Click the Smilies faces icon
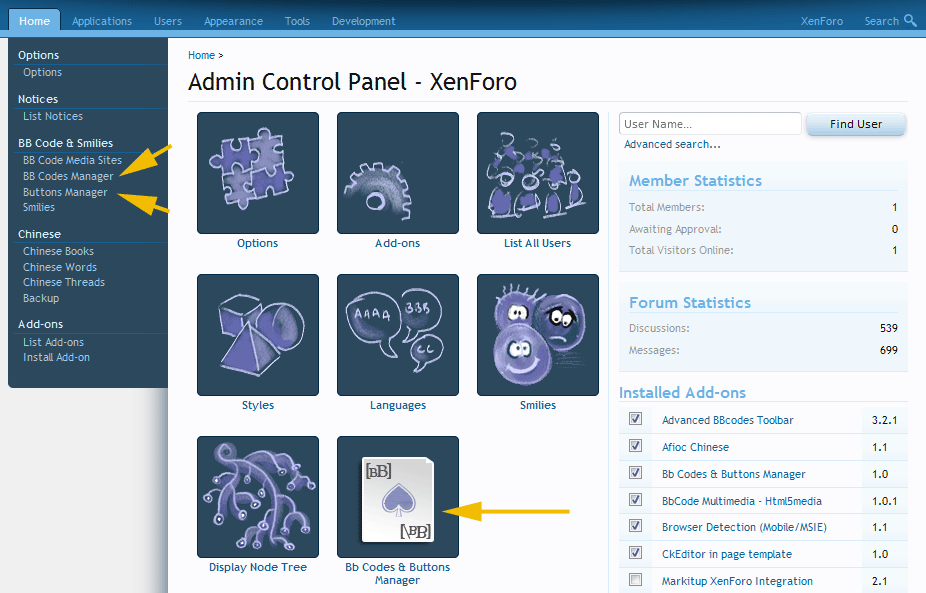 [x=537, y=335]
